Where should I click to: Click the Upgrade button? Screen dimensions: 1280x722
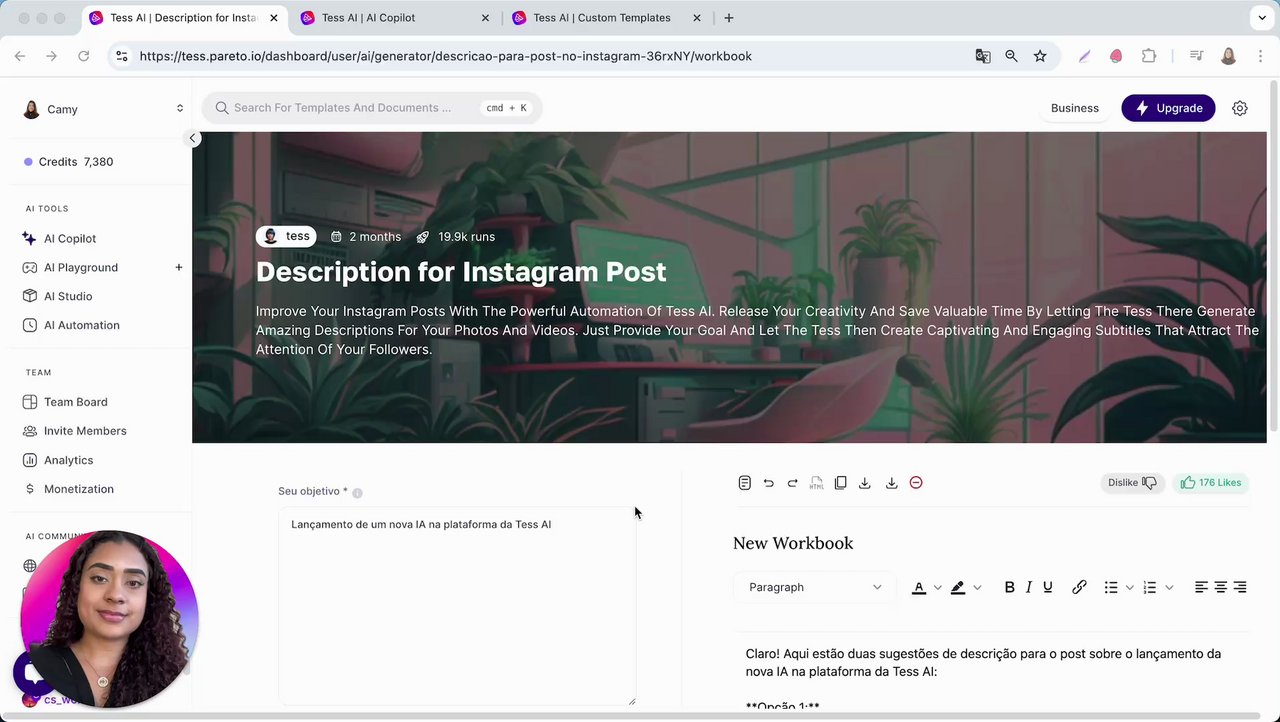[x=1168, y=108]
